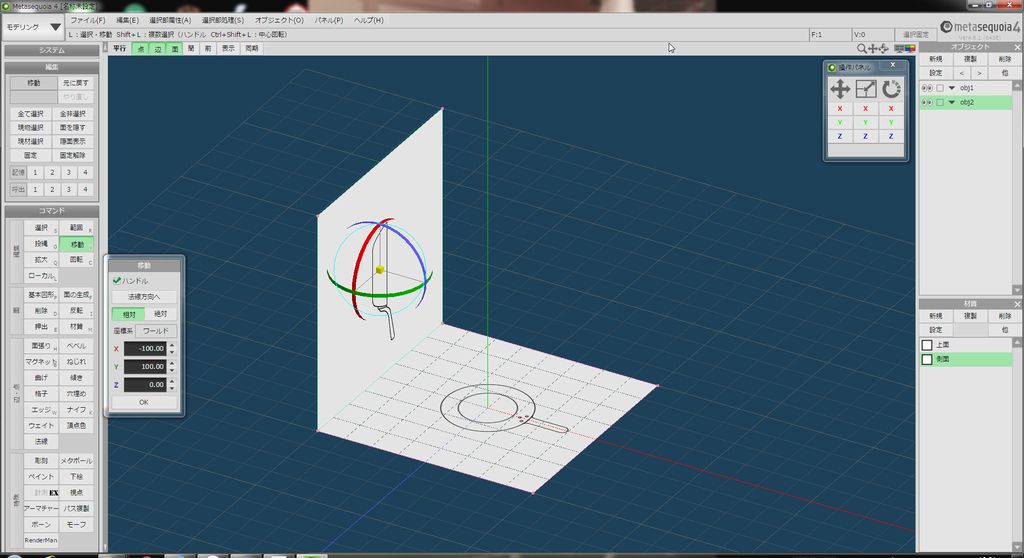1024x558 pixels.
Task: Click the blue Z under the rotate icon
Action: tap(891, 136)
